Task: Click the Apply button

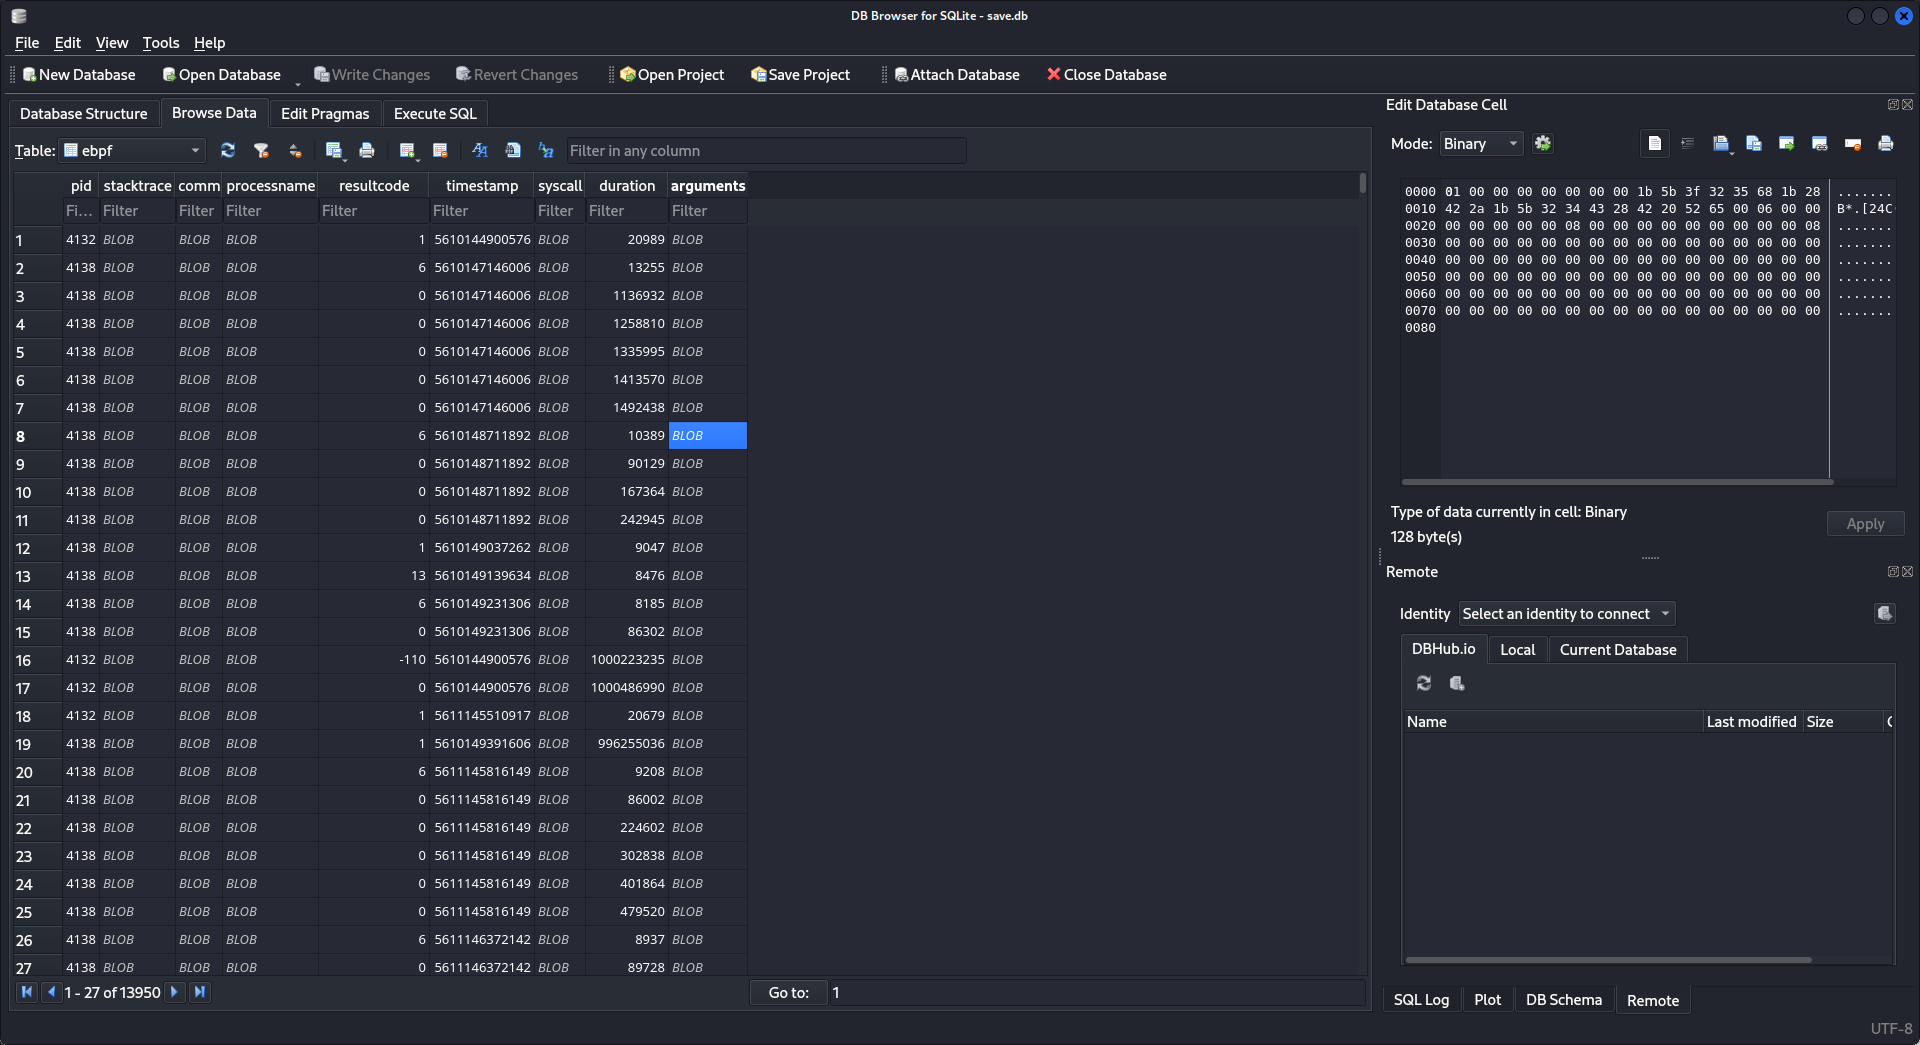Action: tap(1865, 523)
